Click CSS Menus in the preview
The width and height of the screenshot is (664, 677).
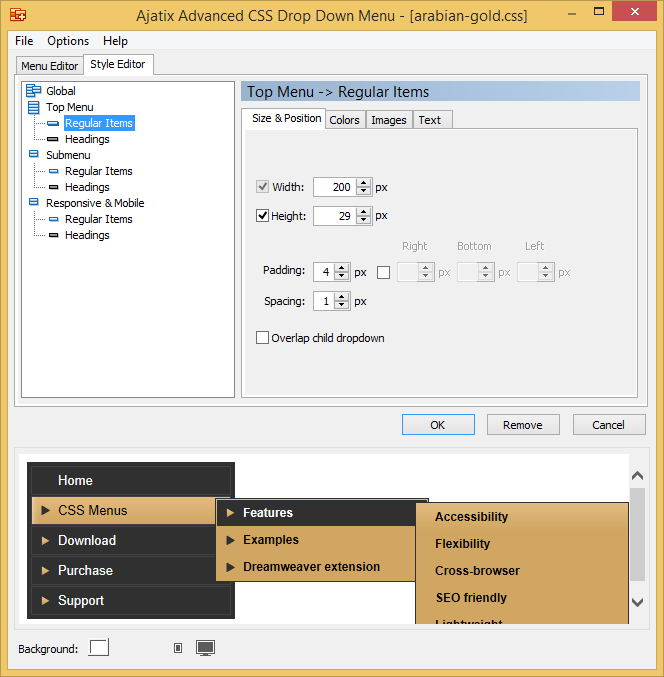124,510
